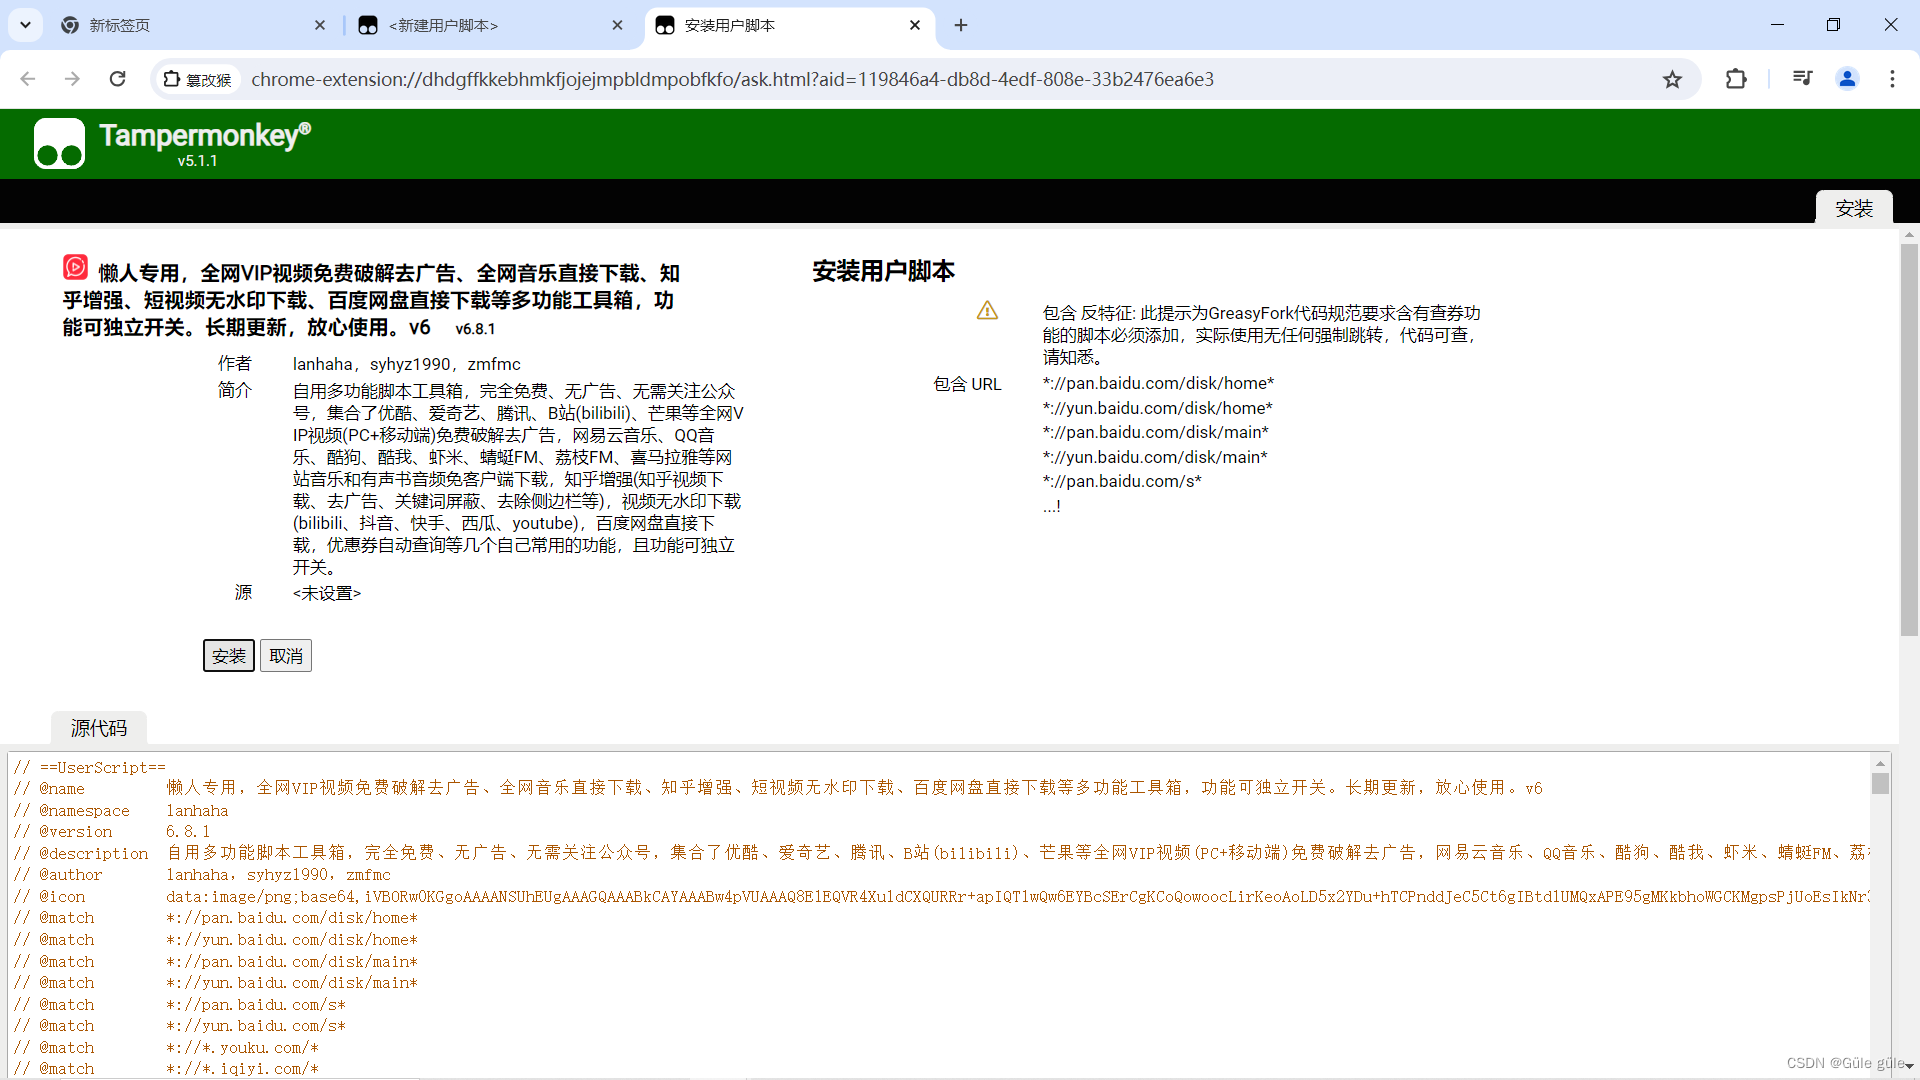Image resolution: width=1920 pixels, height=1080 pixels.
Task: Open the Chrome profile avatar
Action: (1847, 79)
